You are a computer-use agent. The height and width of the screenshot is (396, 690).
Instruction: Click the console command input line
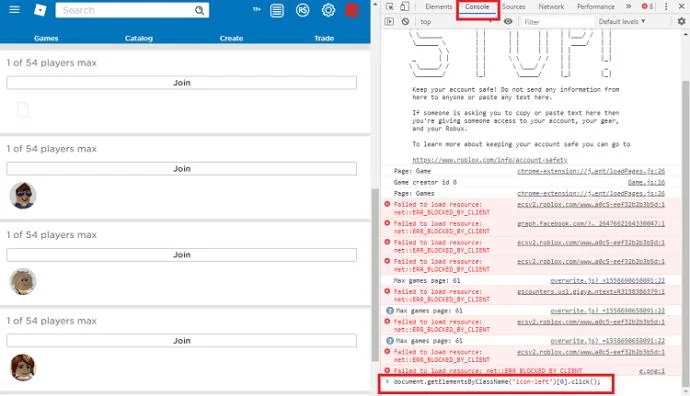[497, 382]
